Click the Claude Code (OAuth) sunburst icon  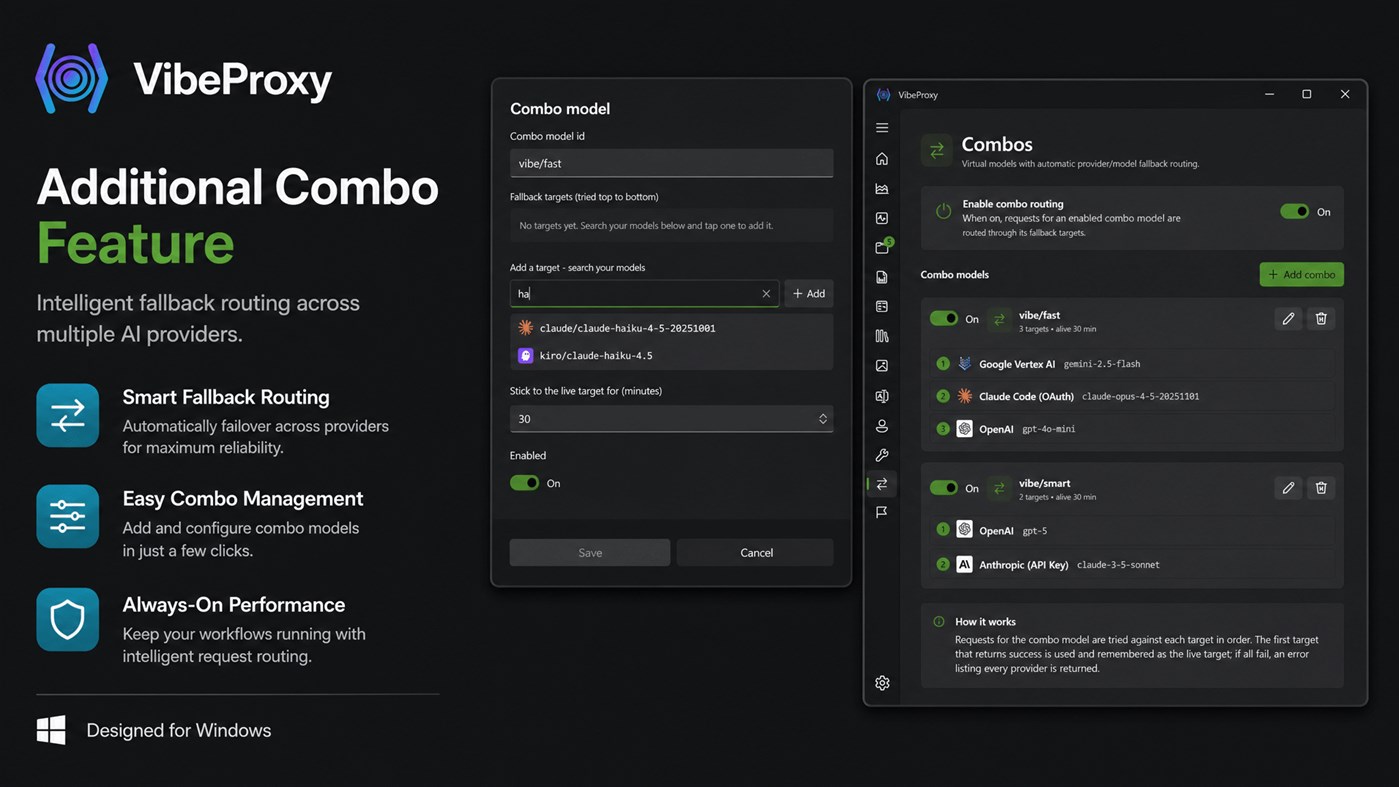965,396
